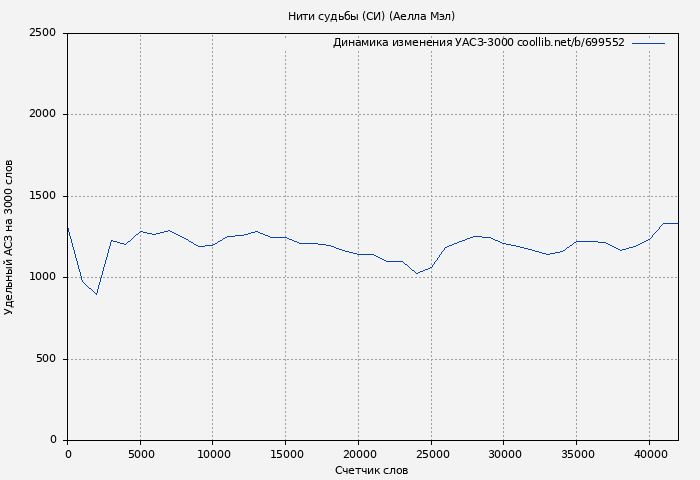Click the 1000 tick label on y-axis

pos(42,277)
